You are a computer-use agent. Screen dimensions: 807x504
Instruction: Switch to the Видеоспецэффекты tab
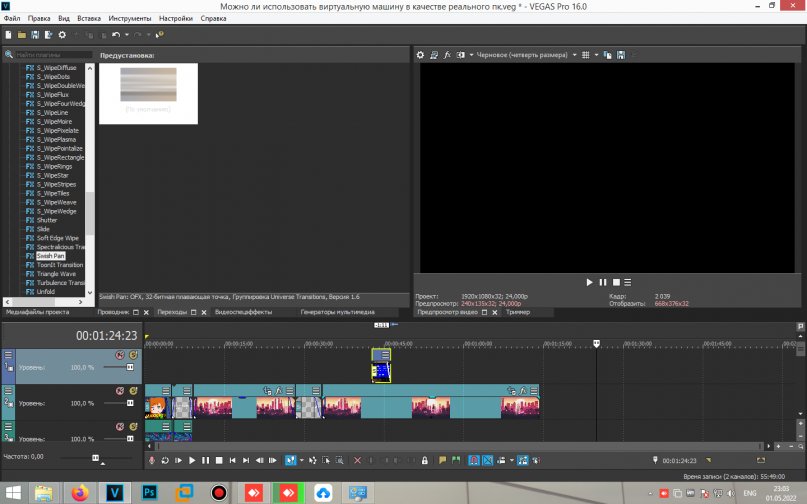(243, 312)
